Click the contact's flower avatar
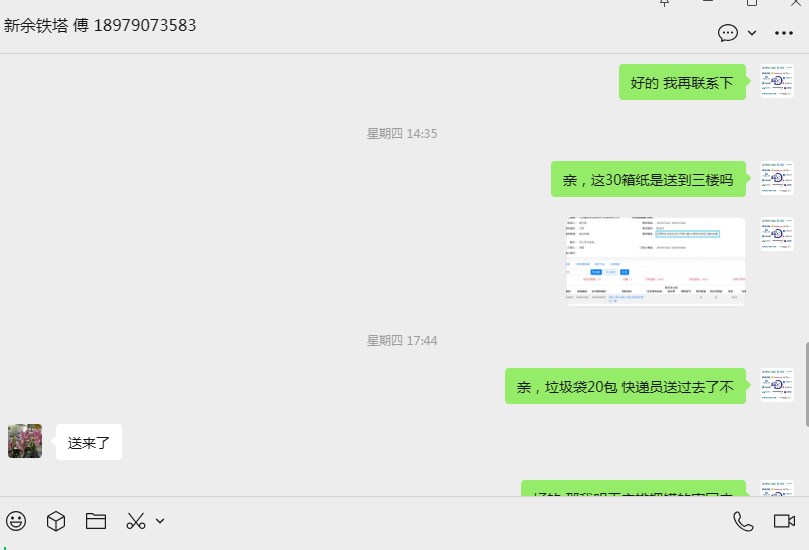The height and width of the screenshot is (550, 809). (25, 441)
